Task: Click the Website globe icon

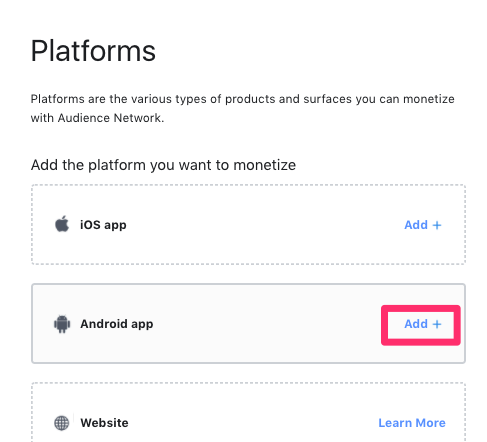Action: click(x=62, y=423)
